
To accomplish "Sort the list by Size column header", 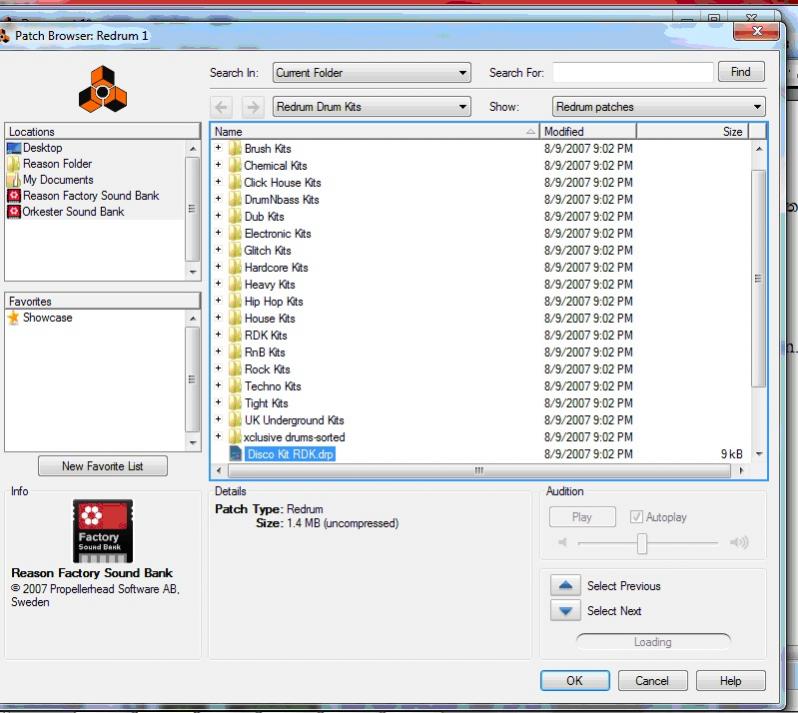I will pos(693,132).
